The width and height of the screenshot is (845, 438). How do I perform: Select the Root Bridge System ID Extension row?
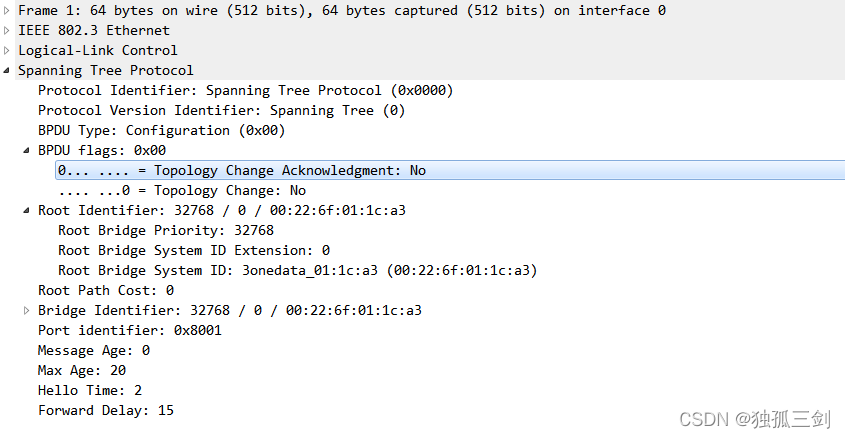pos(193,250)
